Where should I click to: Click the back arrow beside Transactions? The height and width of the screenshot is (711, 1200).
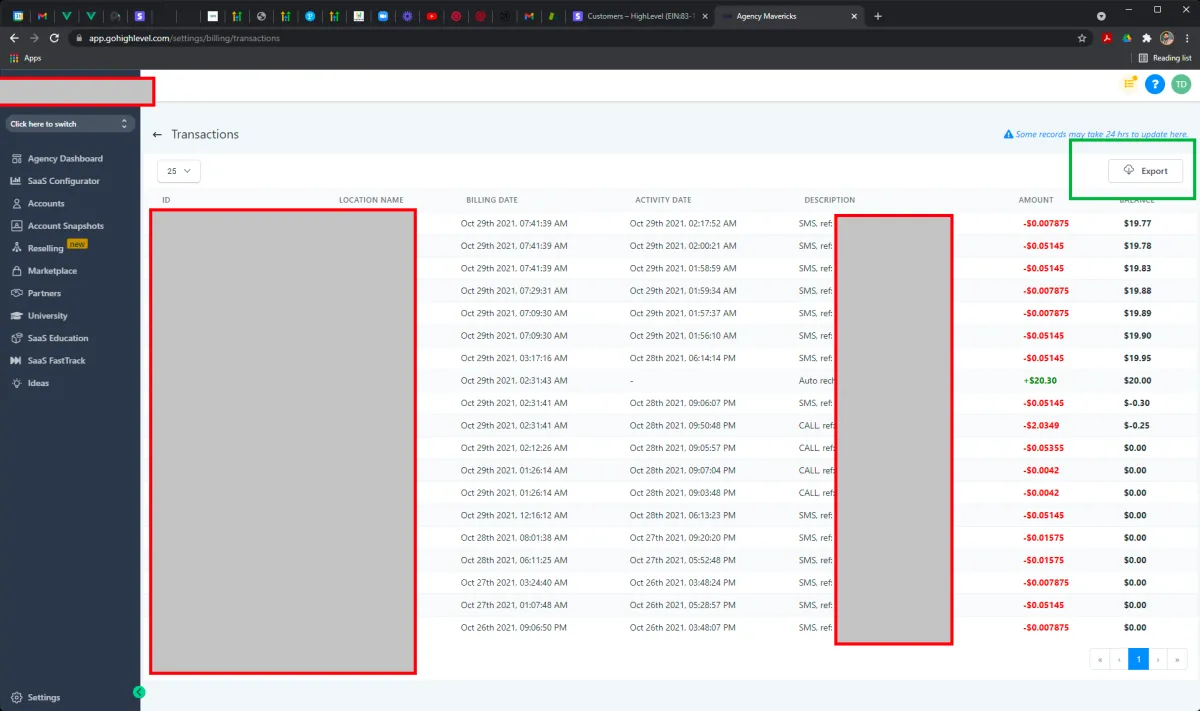(x=157, y=134)
